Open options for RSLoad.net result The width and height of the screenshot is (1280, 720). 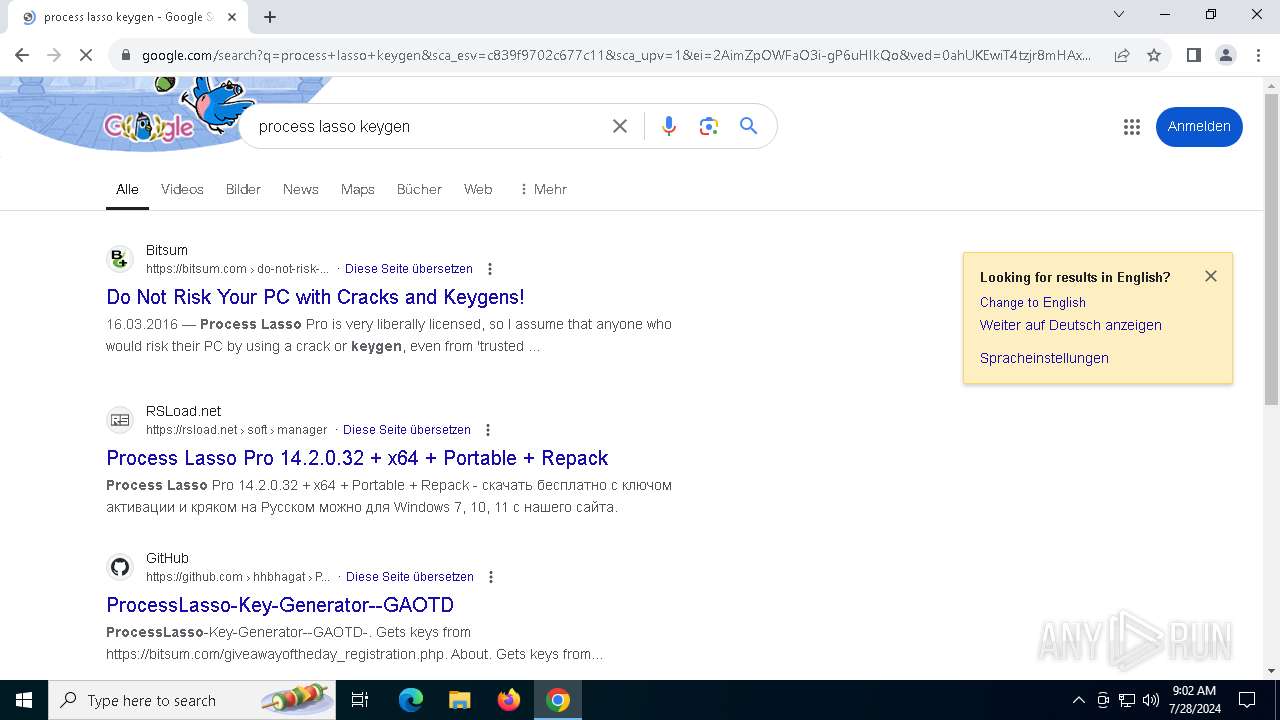[x=488, y=430]
